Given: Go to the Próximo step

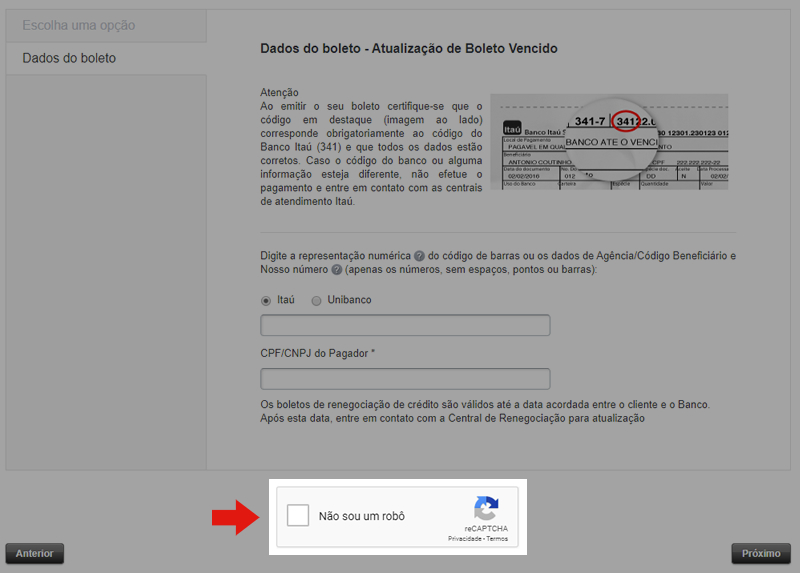Looking at the screenshot, I should 761,553.
